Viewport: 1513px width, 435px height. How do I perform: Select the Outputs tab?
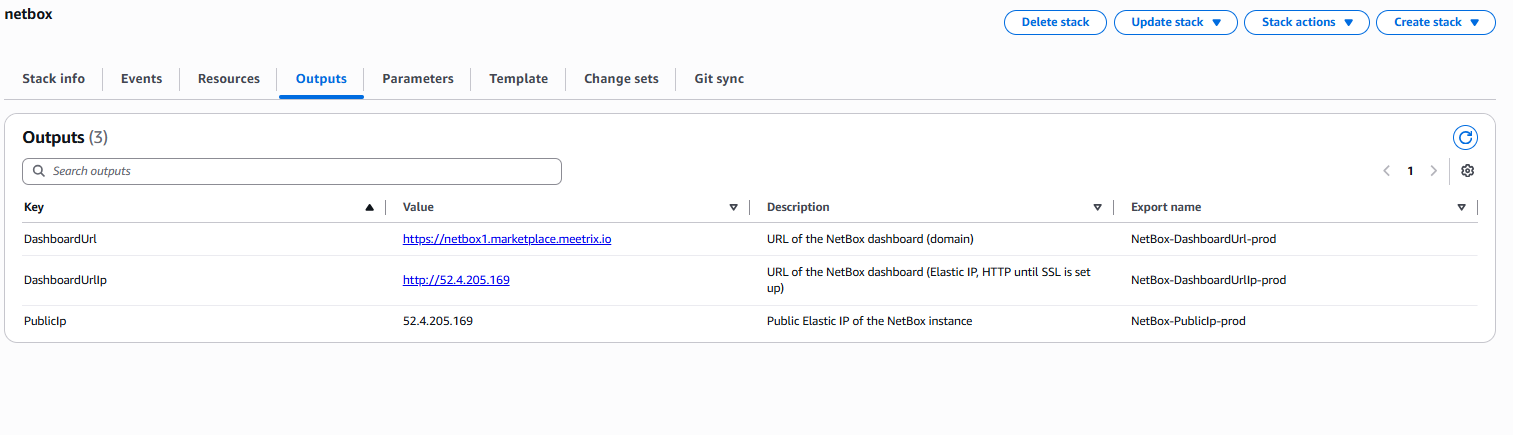click(x=321, y=79)
